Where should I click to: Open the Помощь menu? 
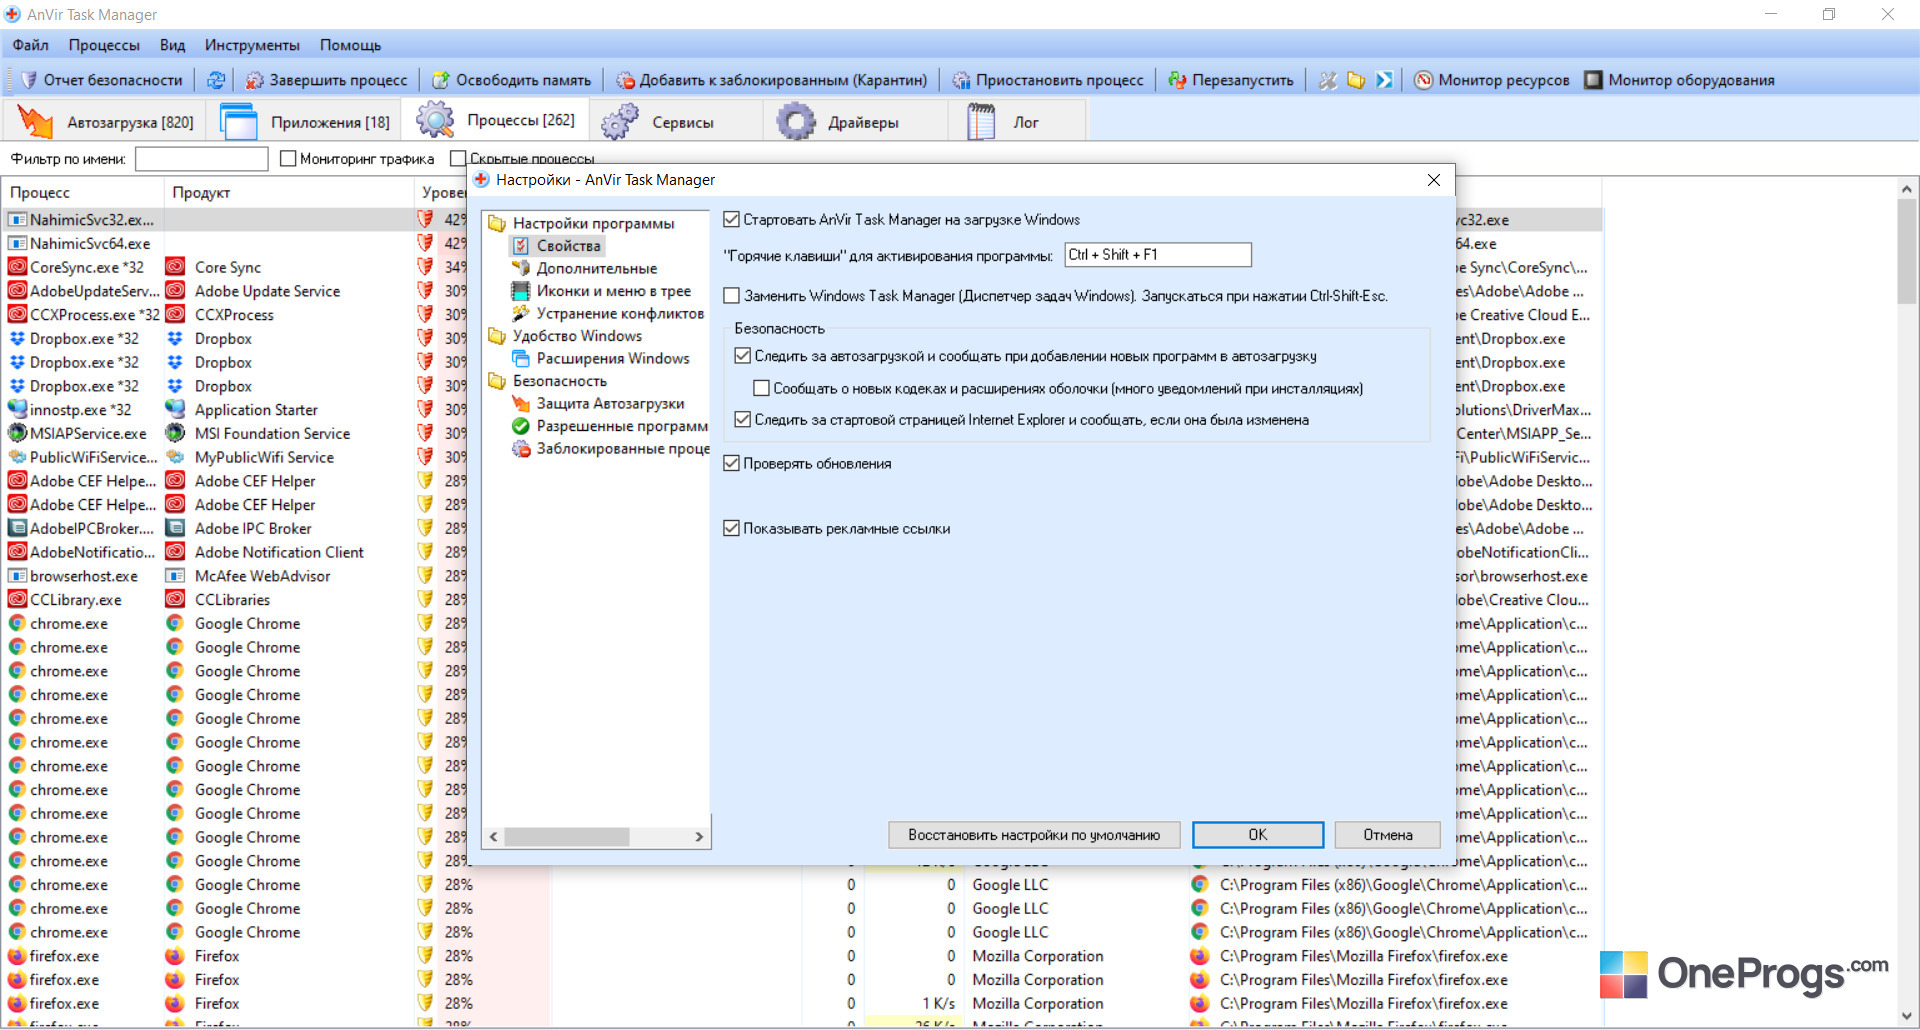350,45
